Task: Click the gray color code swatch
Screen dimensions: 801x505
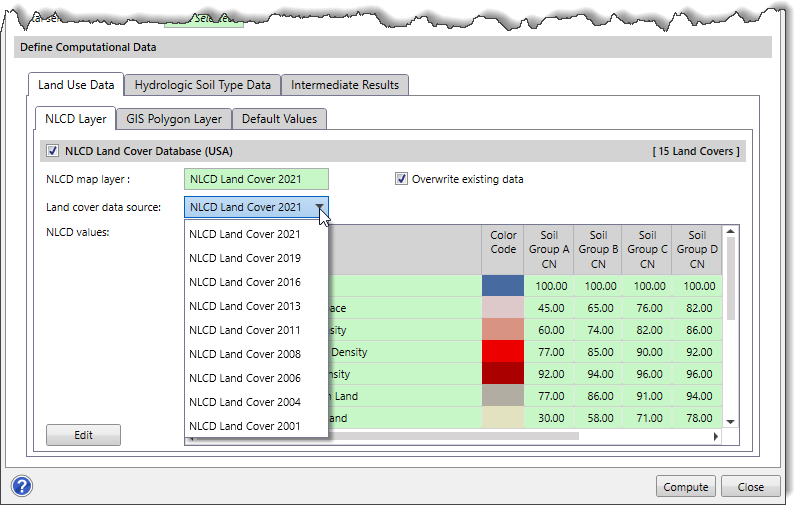Action: [503, 395]
